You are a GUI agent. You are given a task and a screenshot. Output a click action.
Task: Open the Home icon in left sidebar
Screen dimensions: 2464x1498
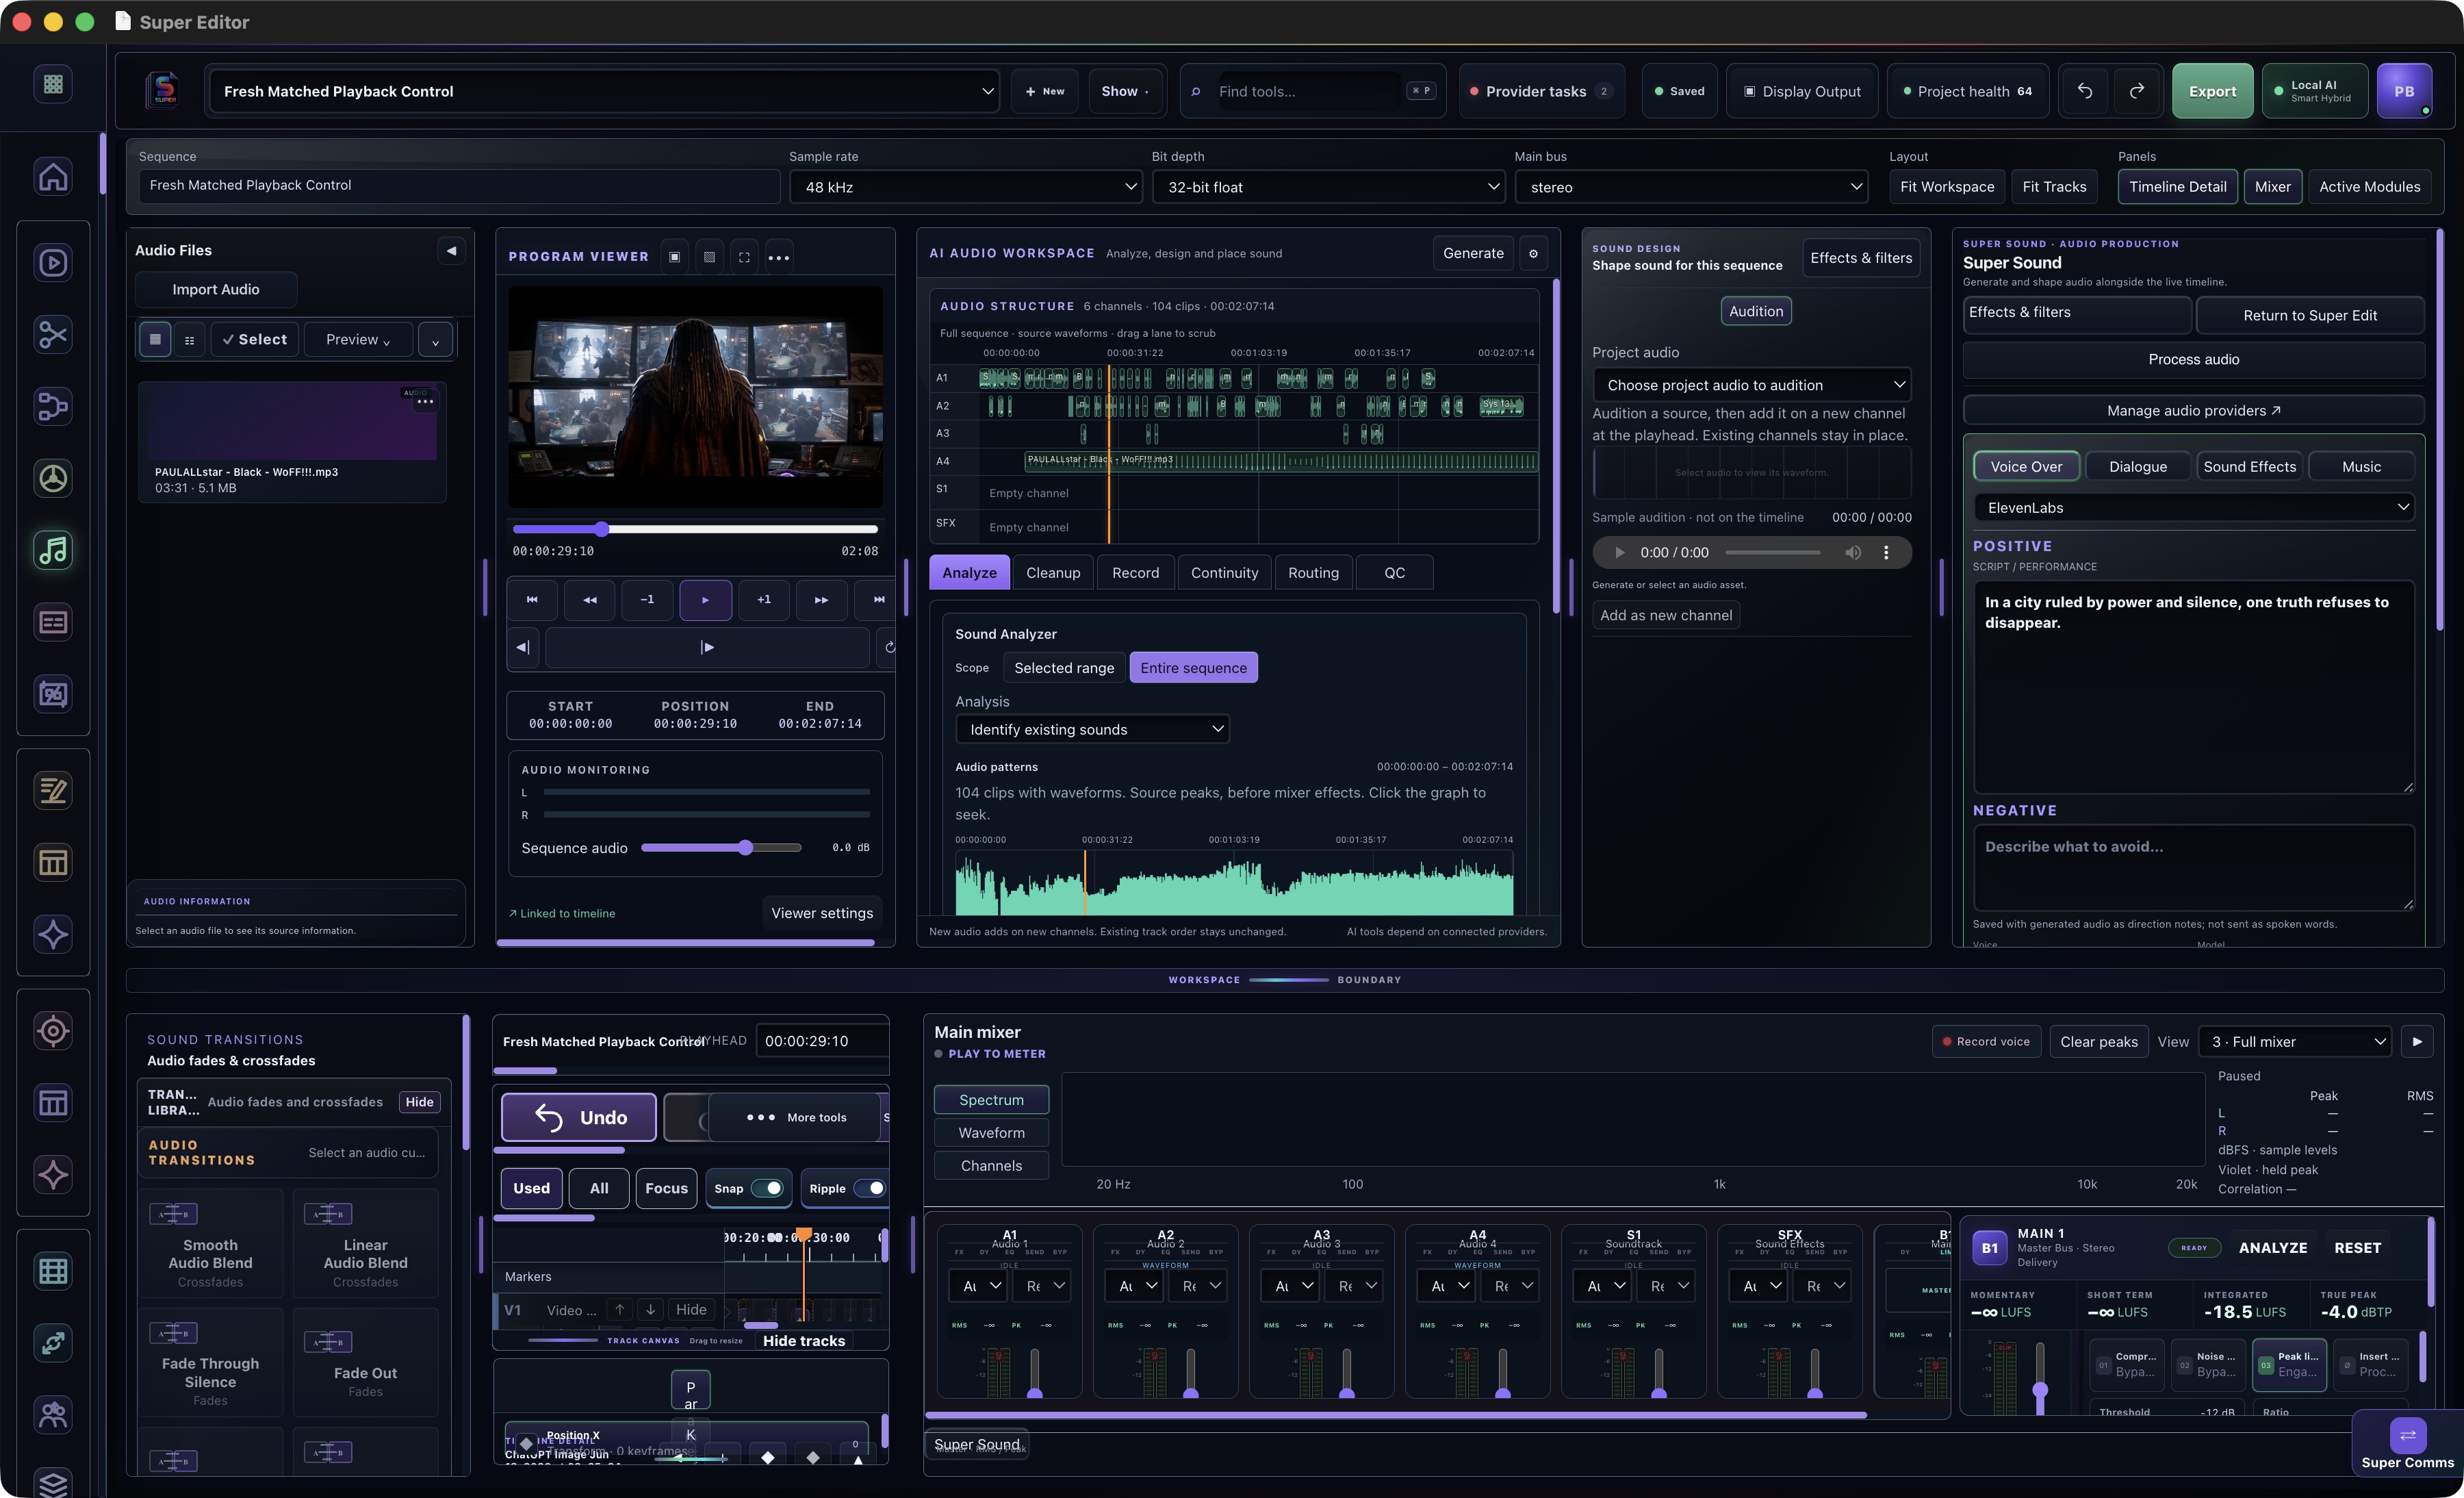pos(53,177)
